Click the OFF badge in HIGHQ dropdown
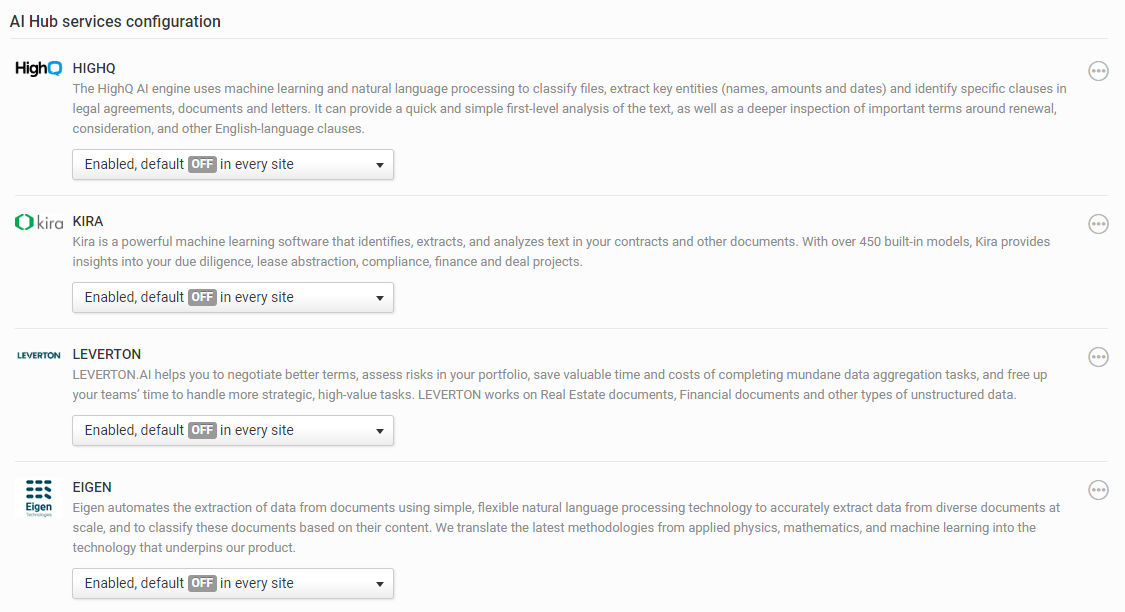 (202, 164)
